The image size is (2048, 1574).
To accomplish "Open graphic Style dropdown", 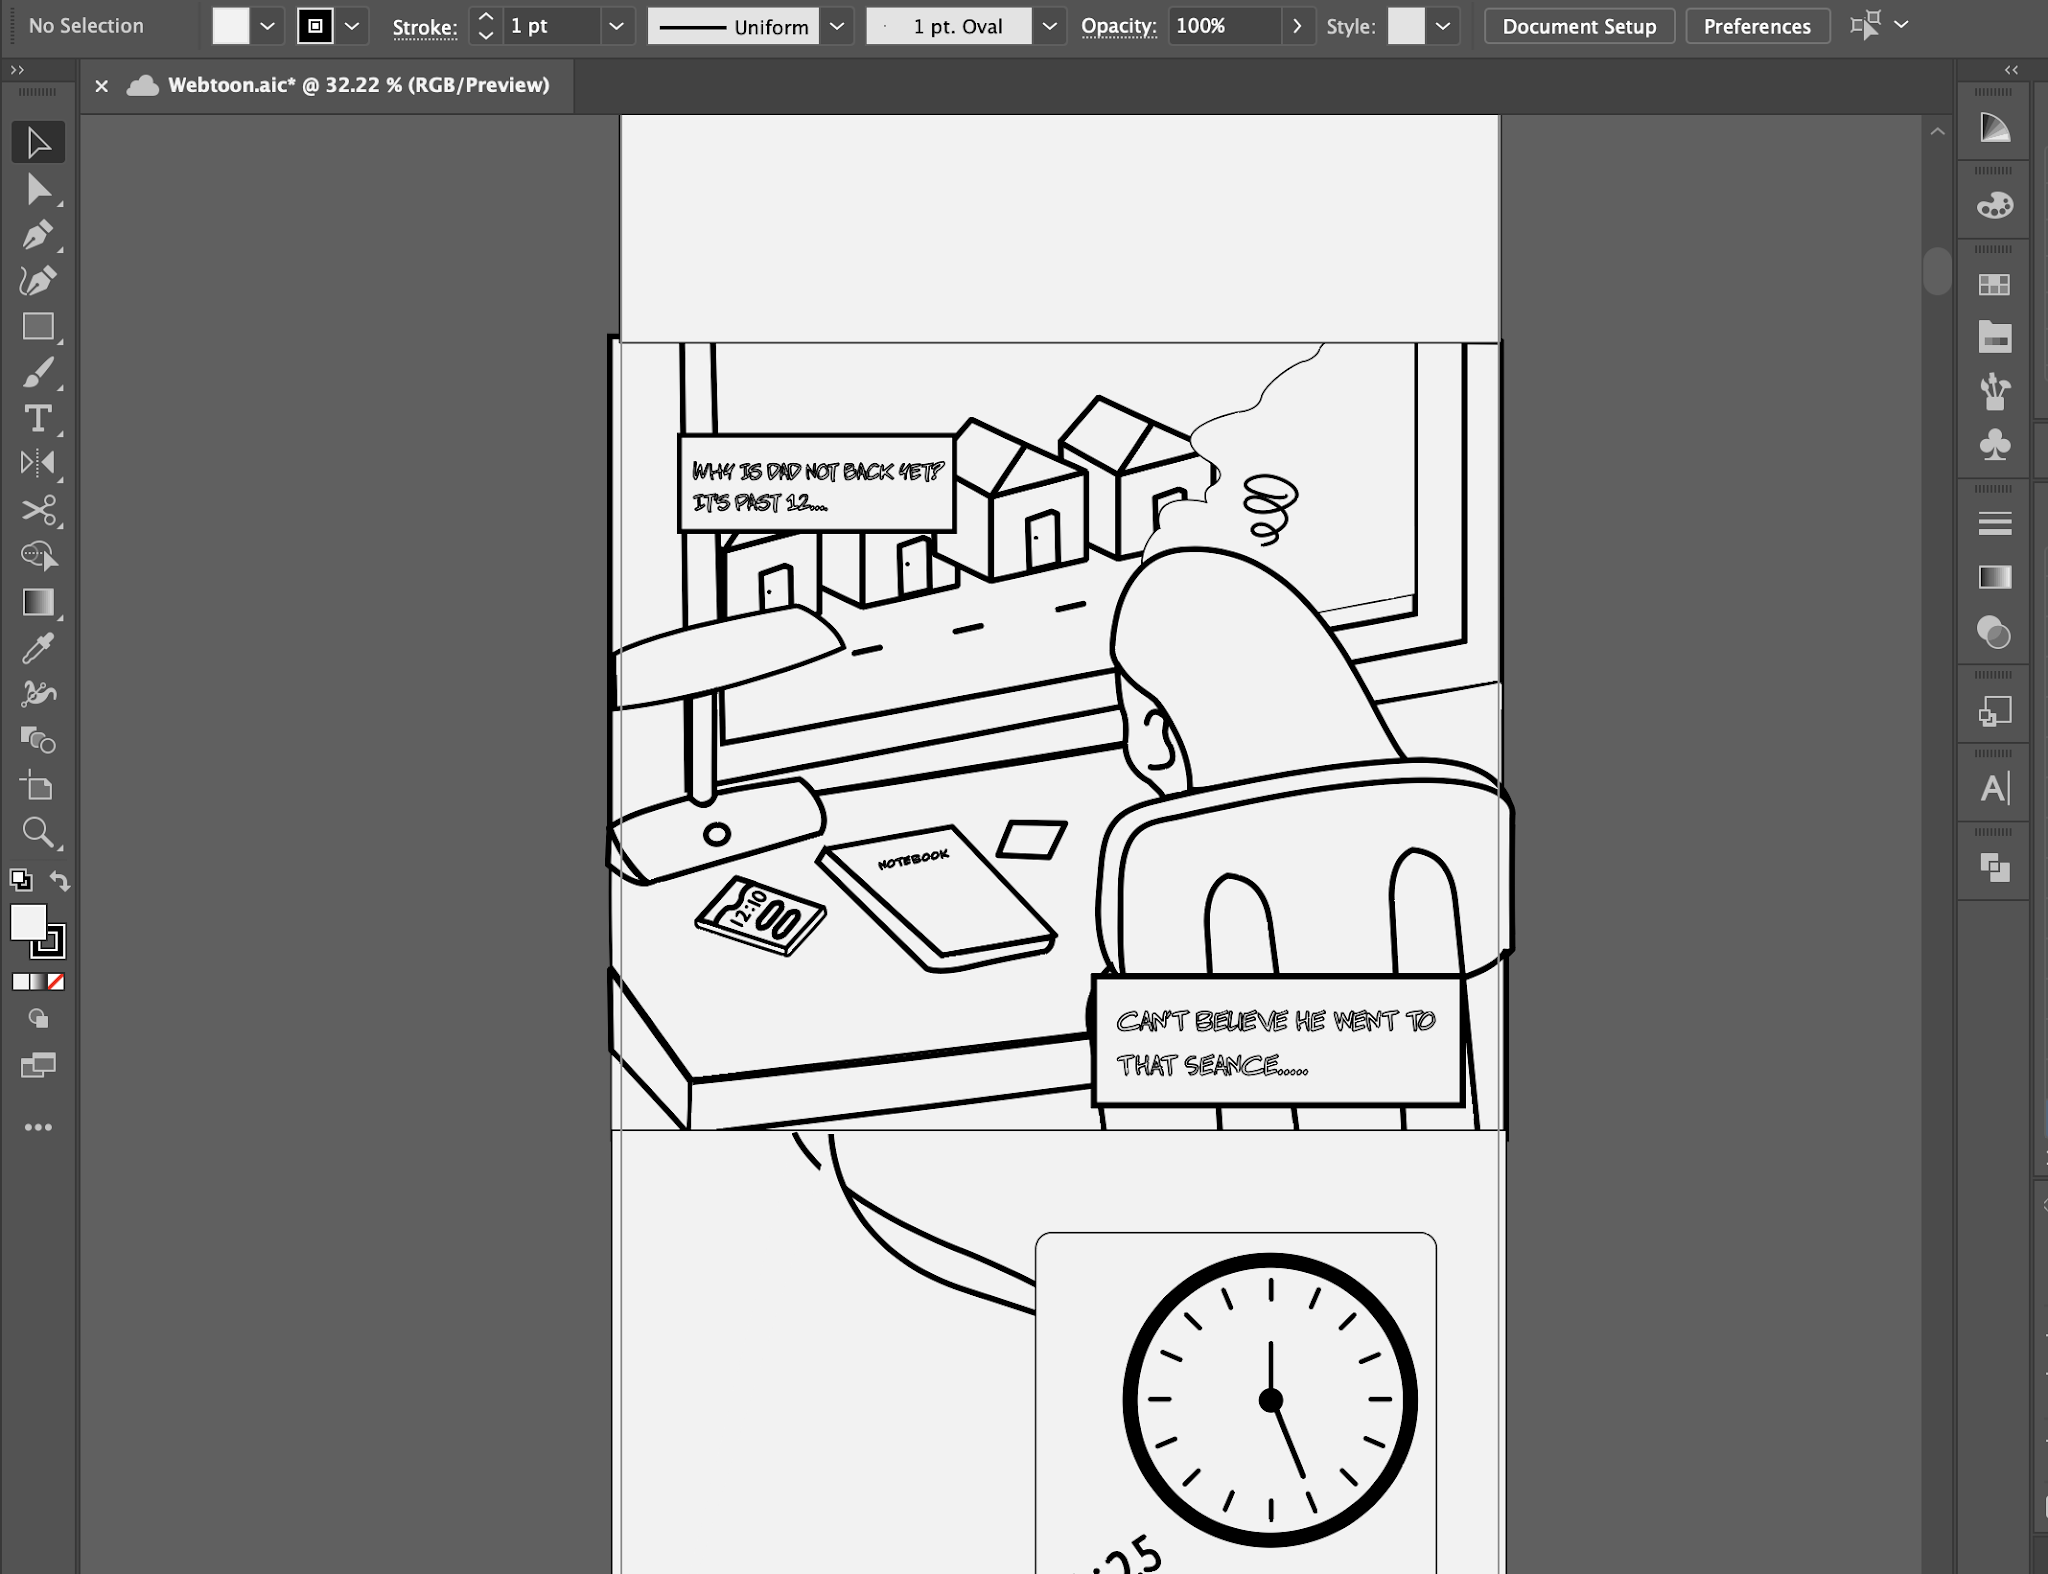I will [x=1442, y=26].
